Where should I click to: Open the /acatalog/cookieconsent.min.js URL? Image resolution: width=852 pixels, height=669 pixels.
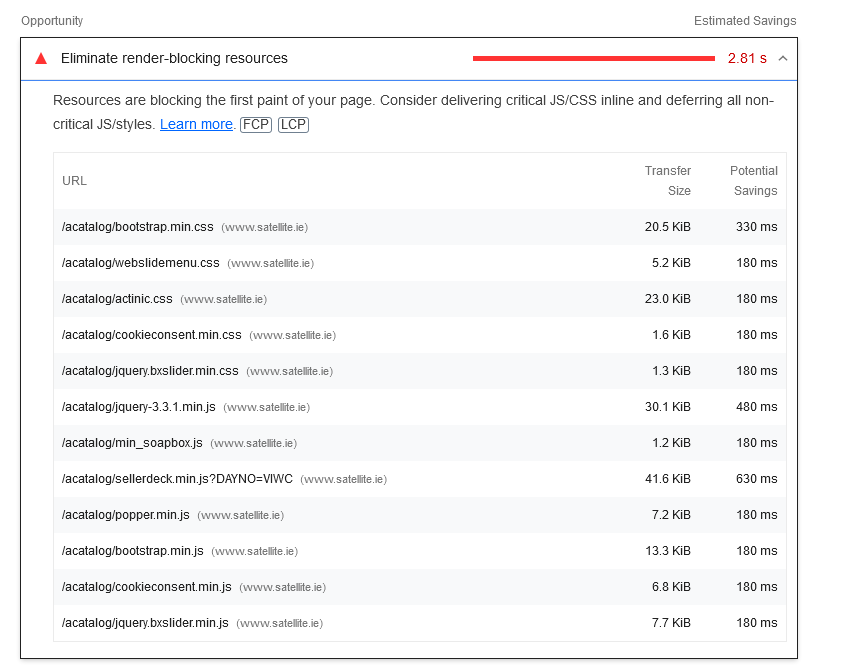coord(147,587)
